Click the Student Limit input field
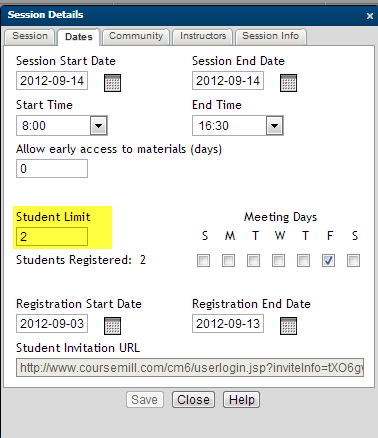Viewport: 378px width, 438px height. pyautogui.click(x=52, y=237)
